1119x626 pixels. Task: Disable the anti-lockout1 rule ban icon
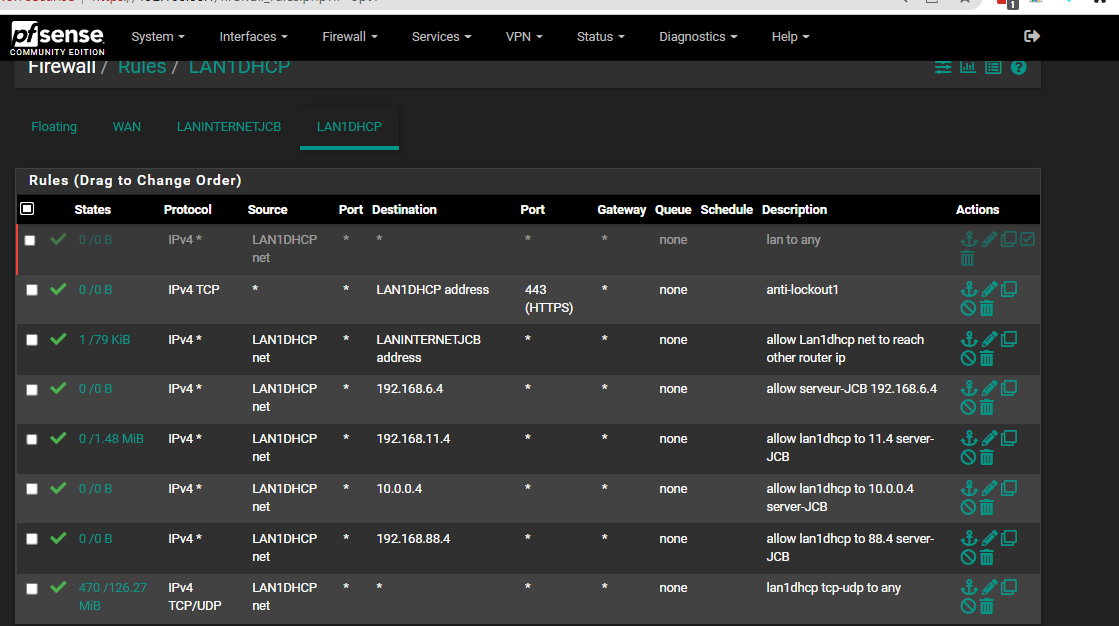point(968,308)
